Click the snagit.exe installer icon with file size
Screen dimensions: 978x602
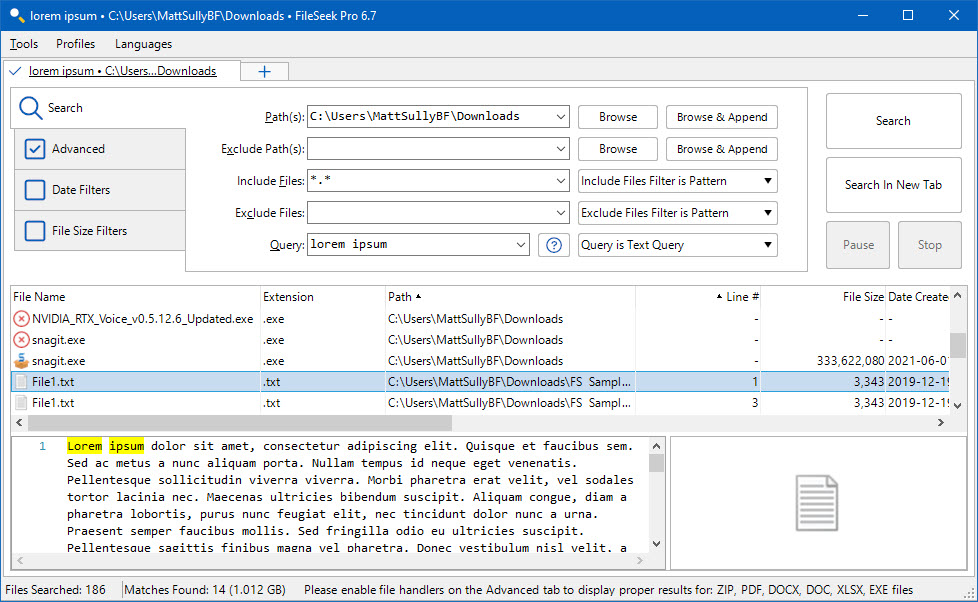[x=21, y=361]
